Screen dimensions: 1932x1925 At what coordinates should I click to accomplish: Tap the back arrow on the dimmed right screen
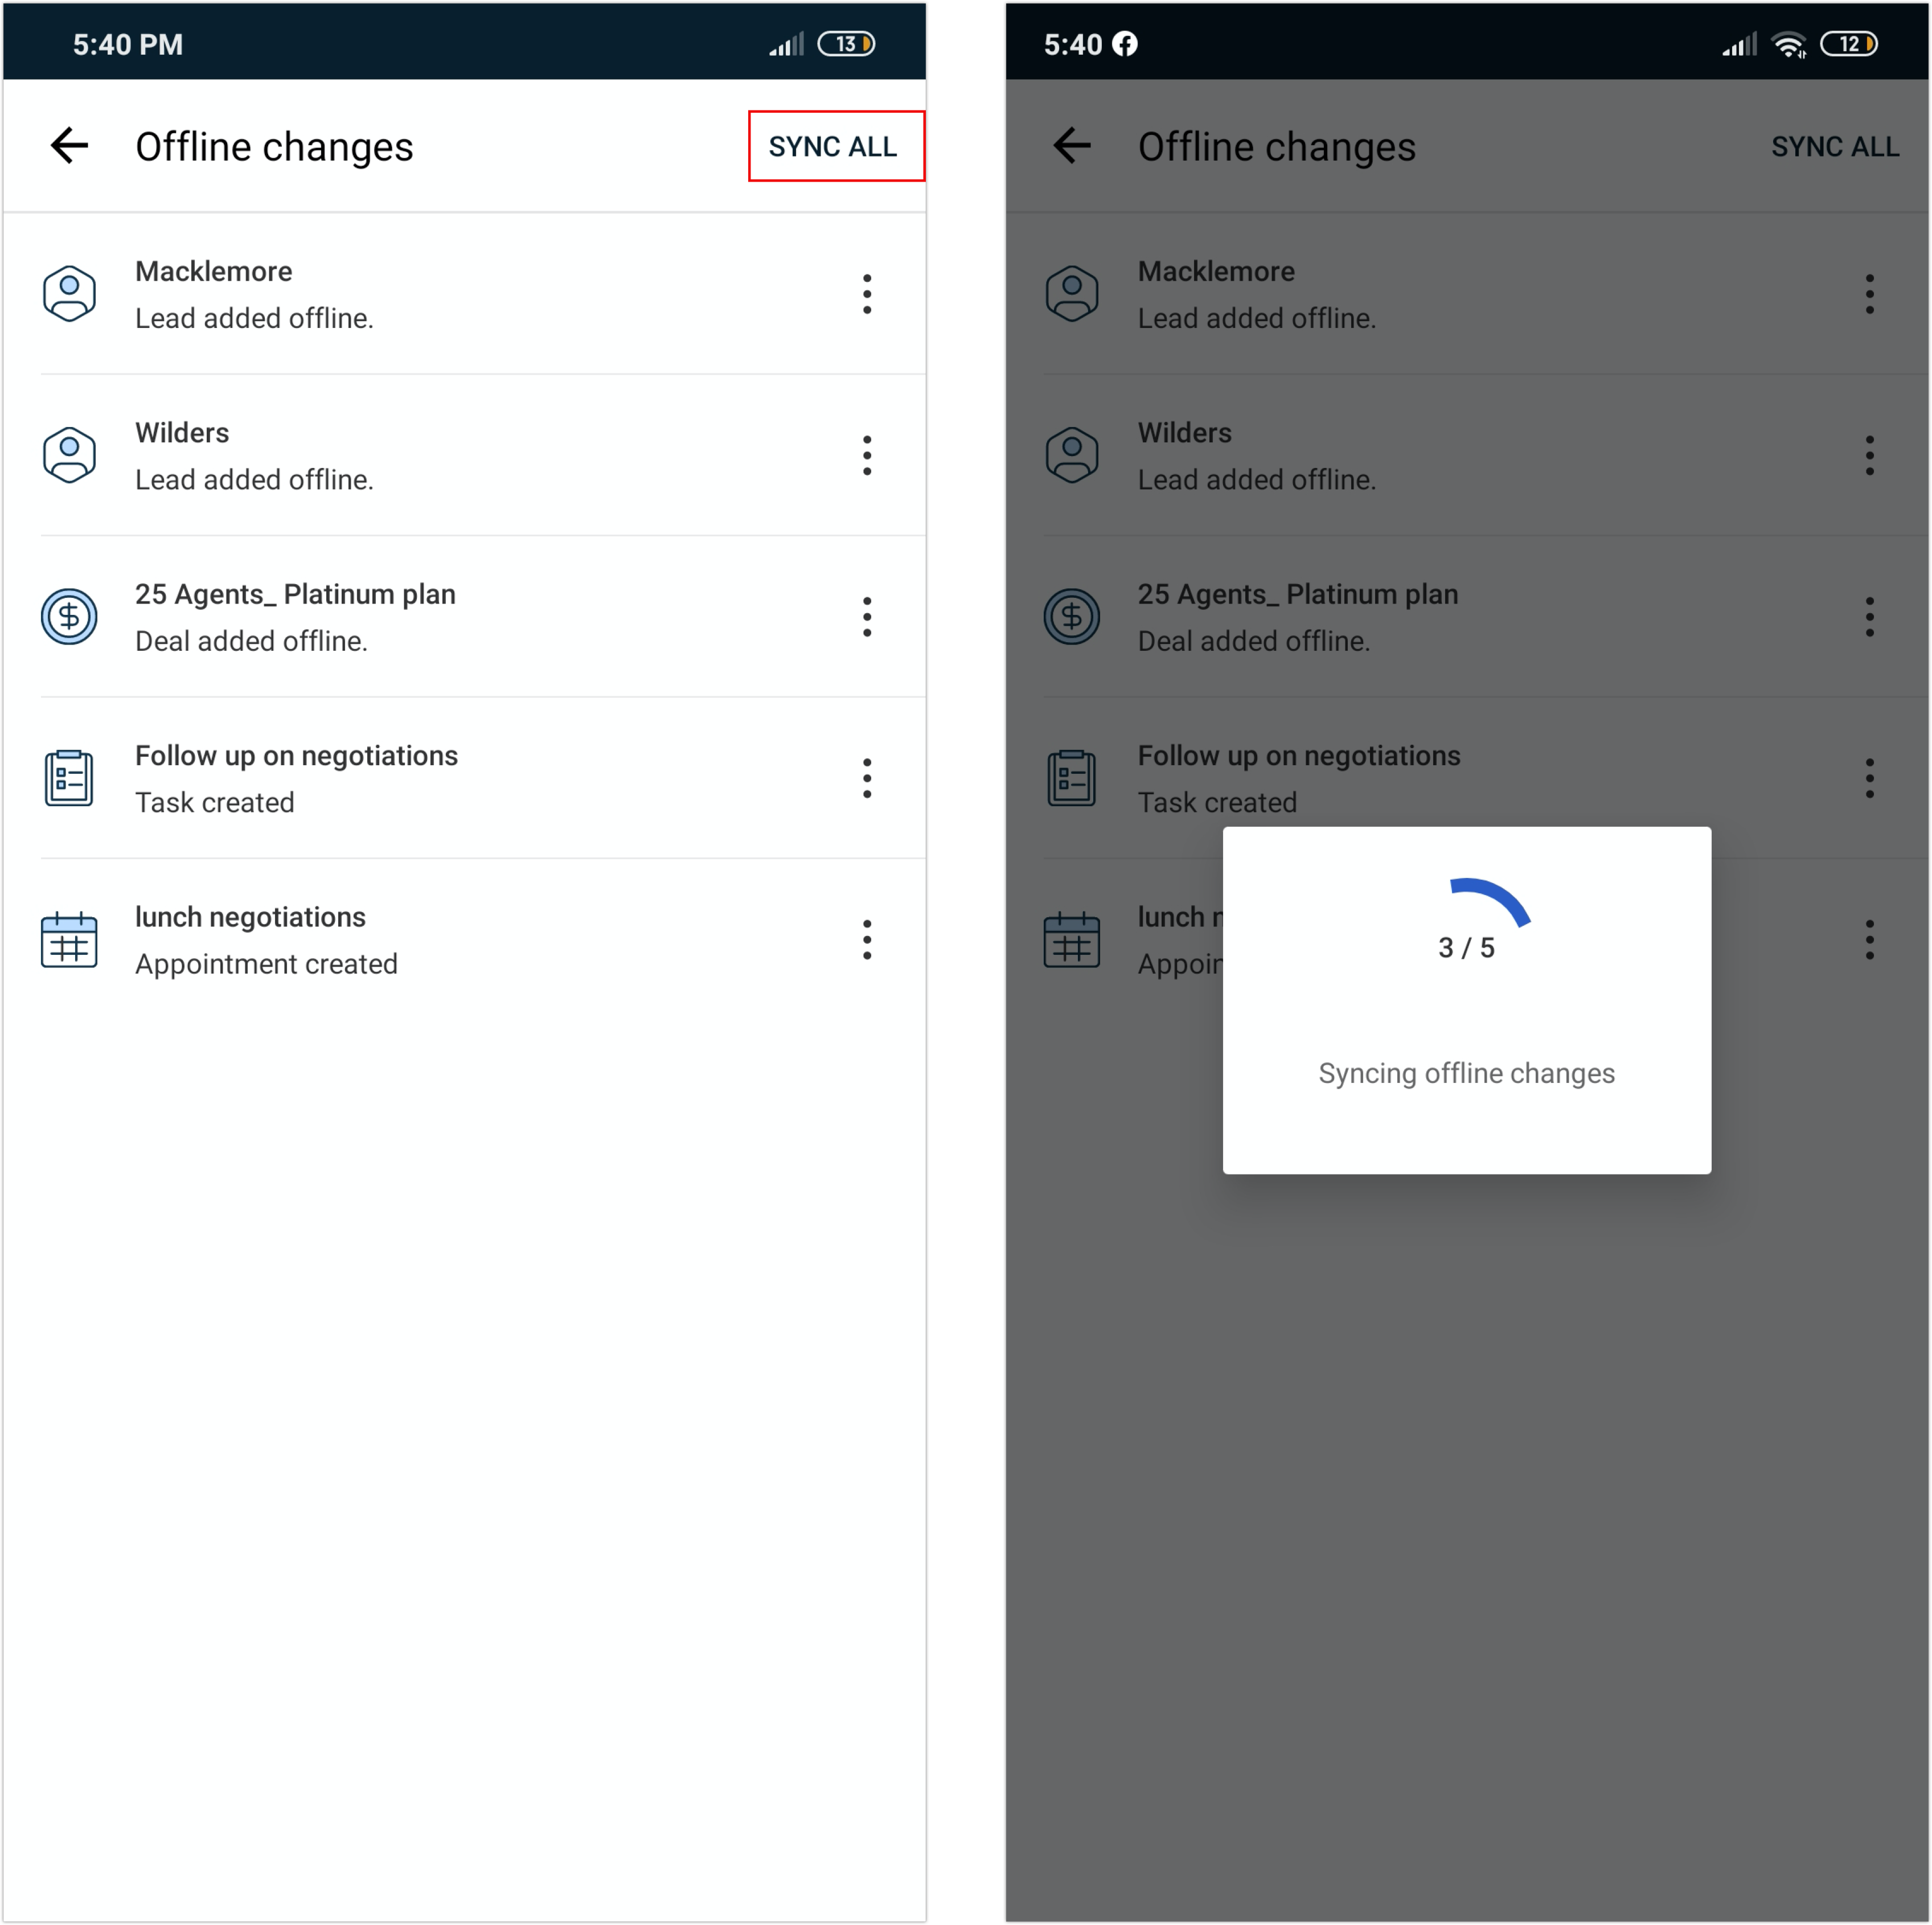point(1072,146)
